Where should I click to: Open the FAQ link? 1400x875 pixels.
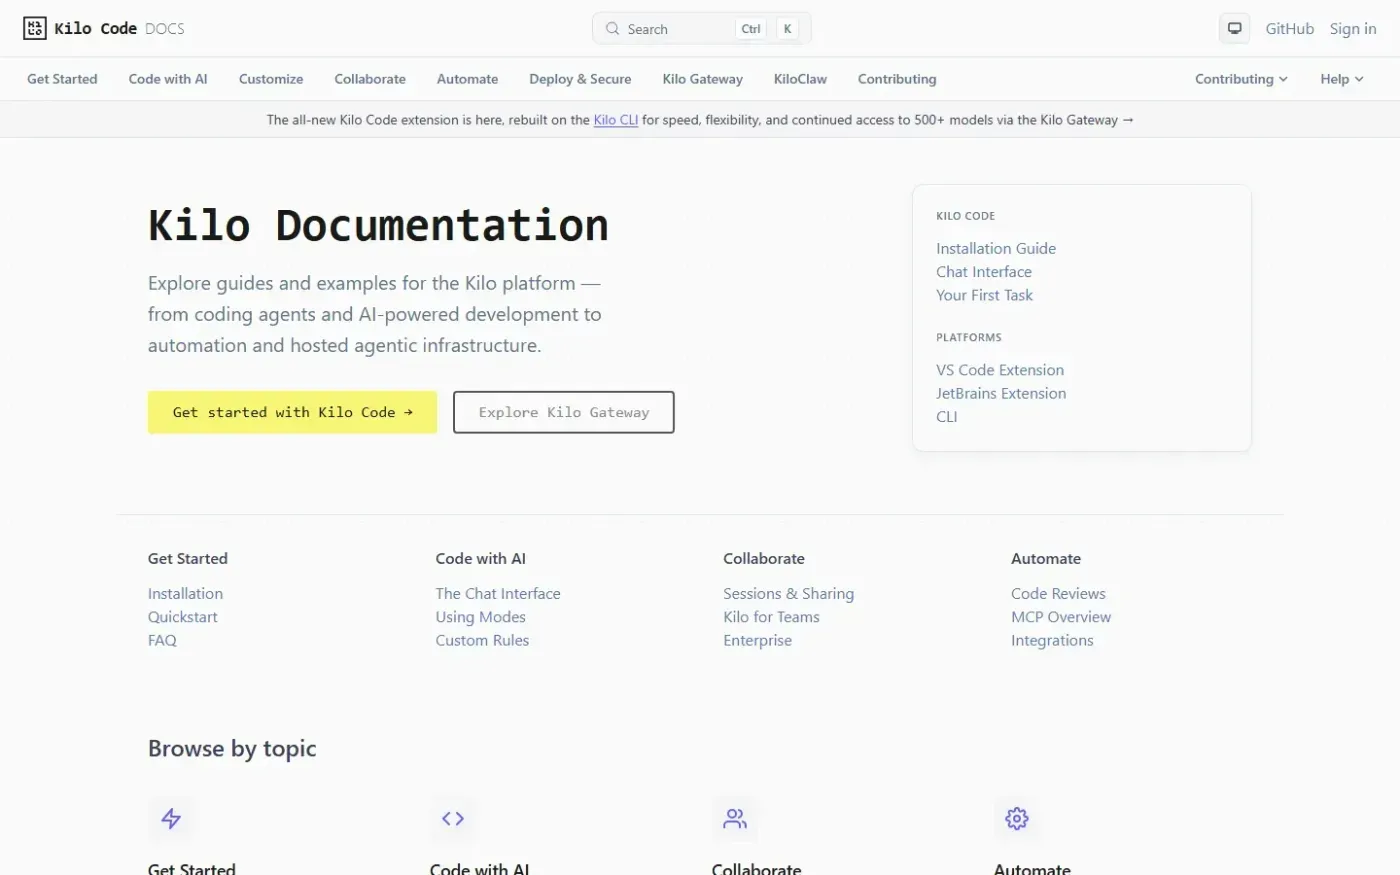162,640
